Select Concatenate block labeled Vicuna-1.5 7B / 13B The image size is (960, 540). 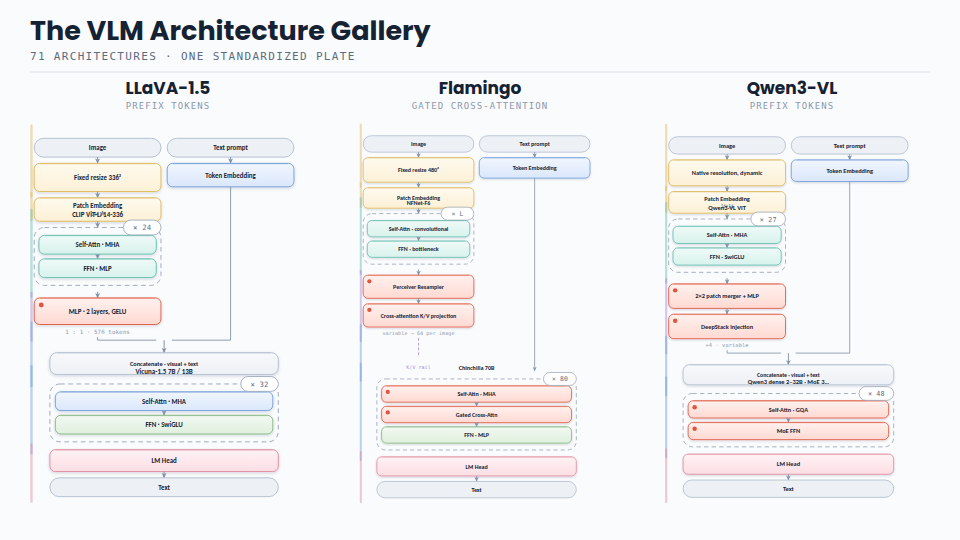point(164,364)
